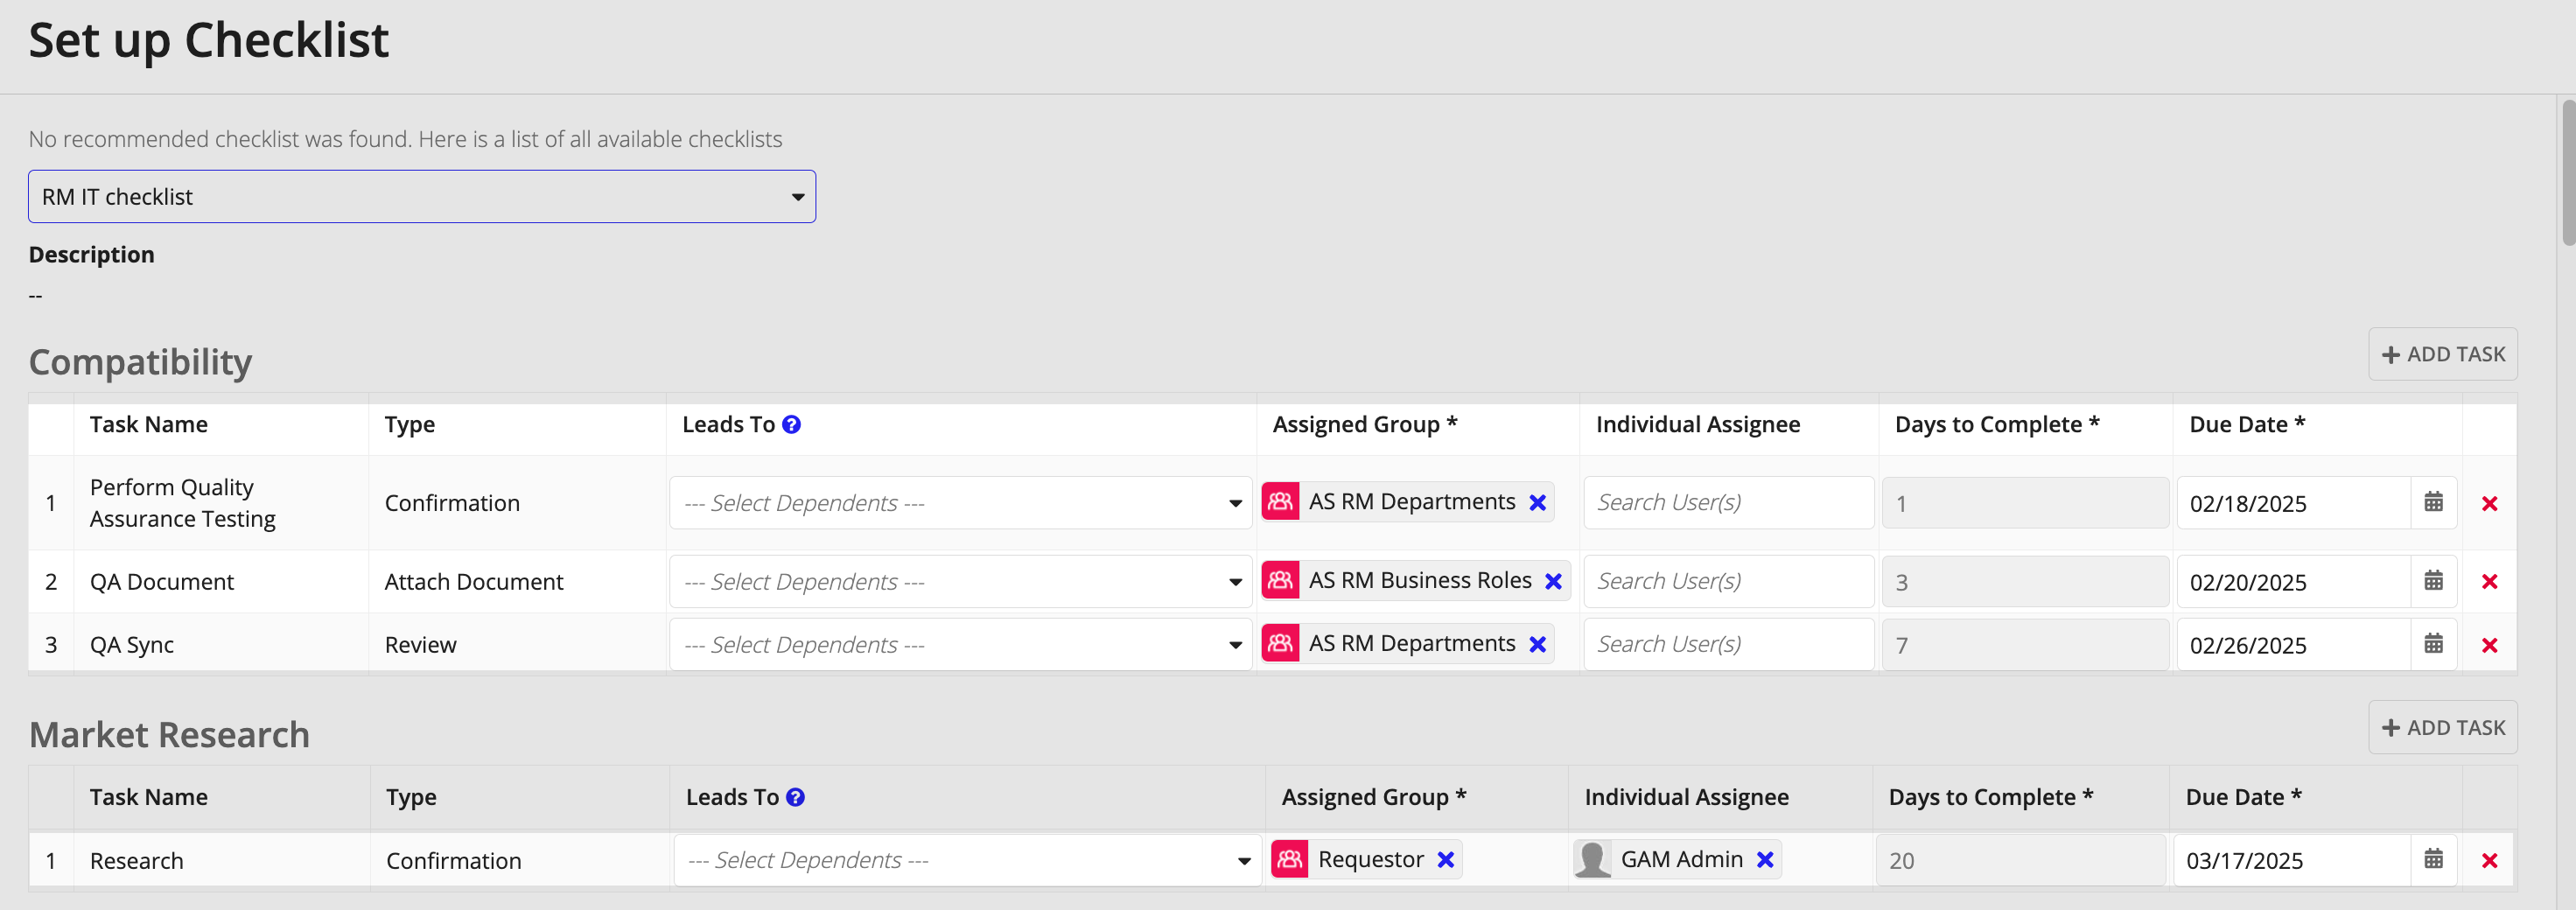Remove AS RM Departments from Perform Quality row
Screen dimensions: 2576x910
coord(1538,503)
